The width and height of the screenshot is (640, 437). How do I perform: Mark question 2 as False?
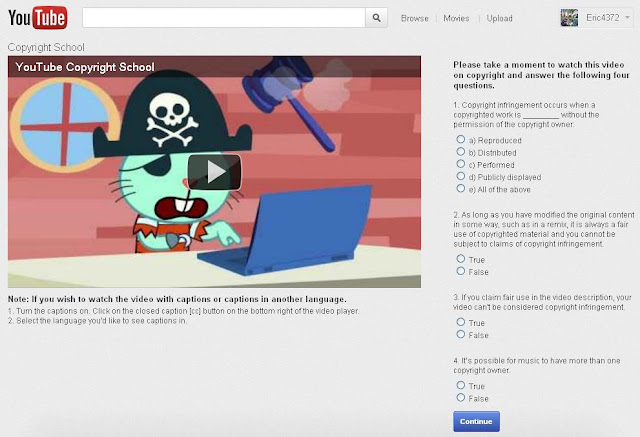(x=461, y=271)
